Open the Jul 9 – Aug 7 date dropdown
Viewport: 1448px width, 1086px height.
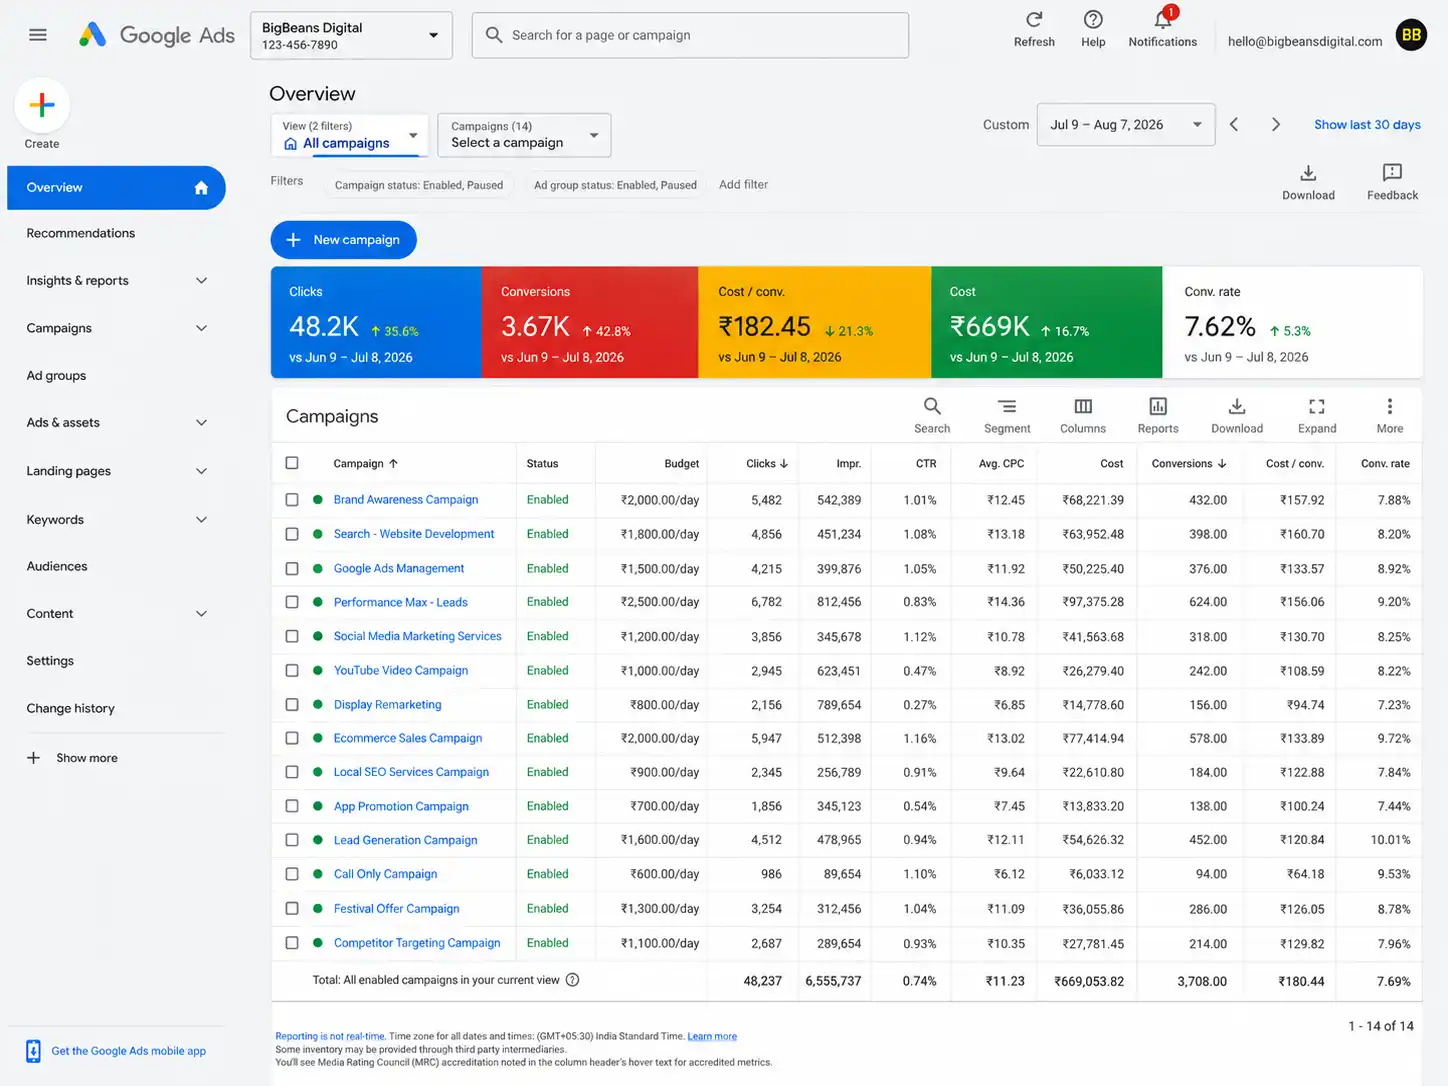click(1126, 125)
